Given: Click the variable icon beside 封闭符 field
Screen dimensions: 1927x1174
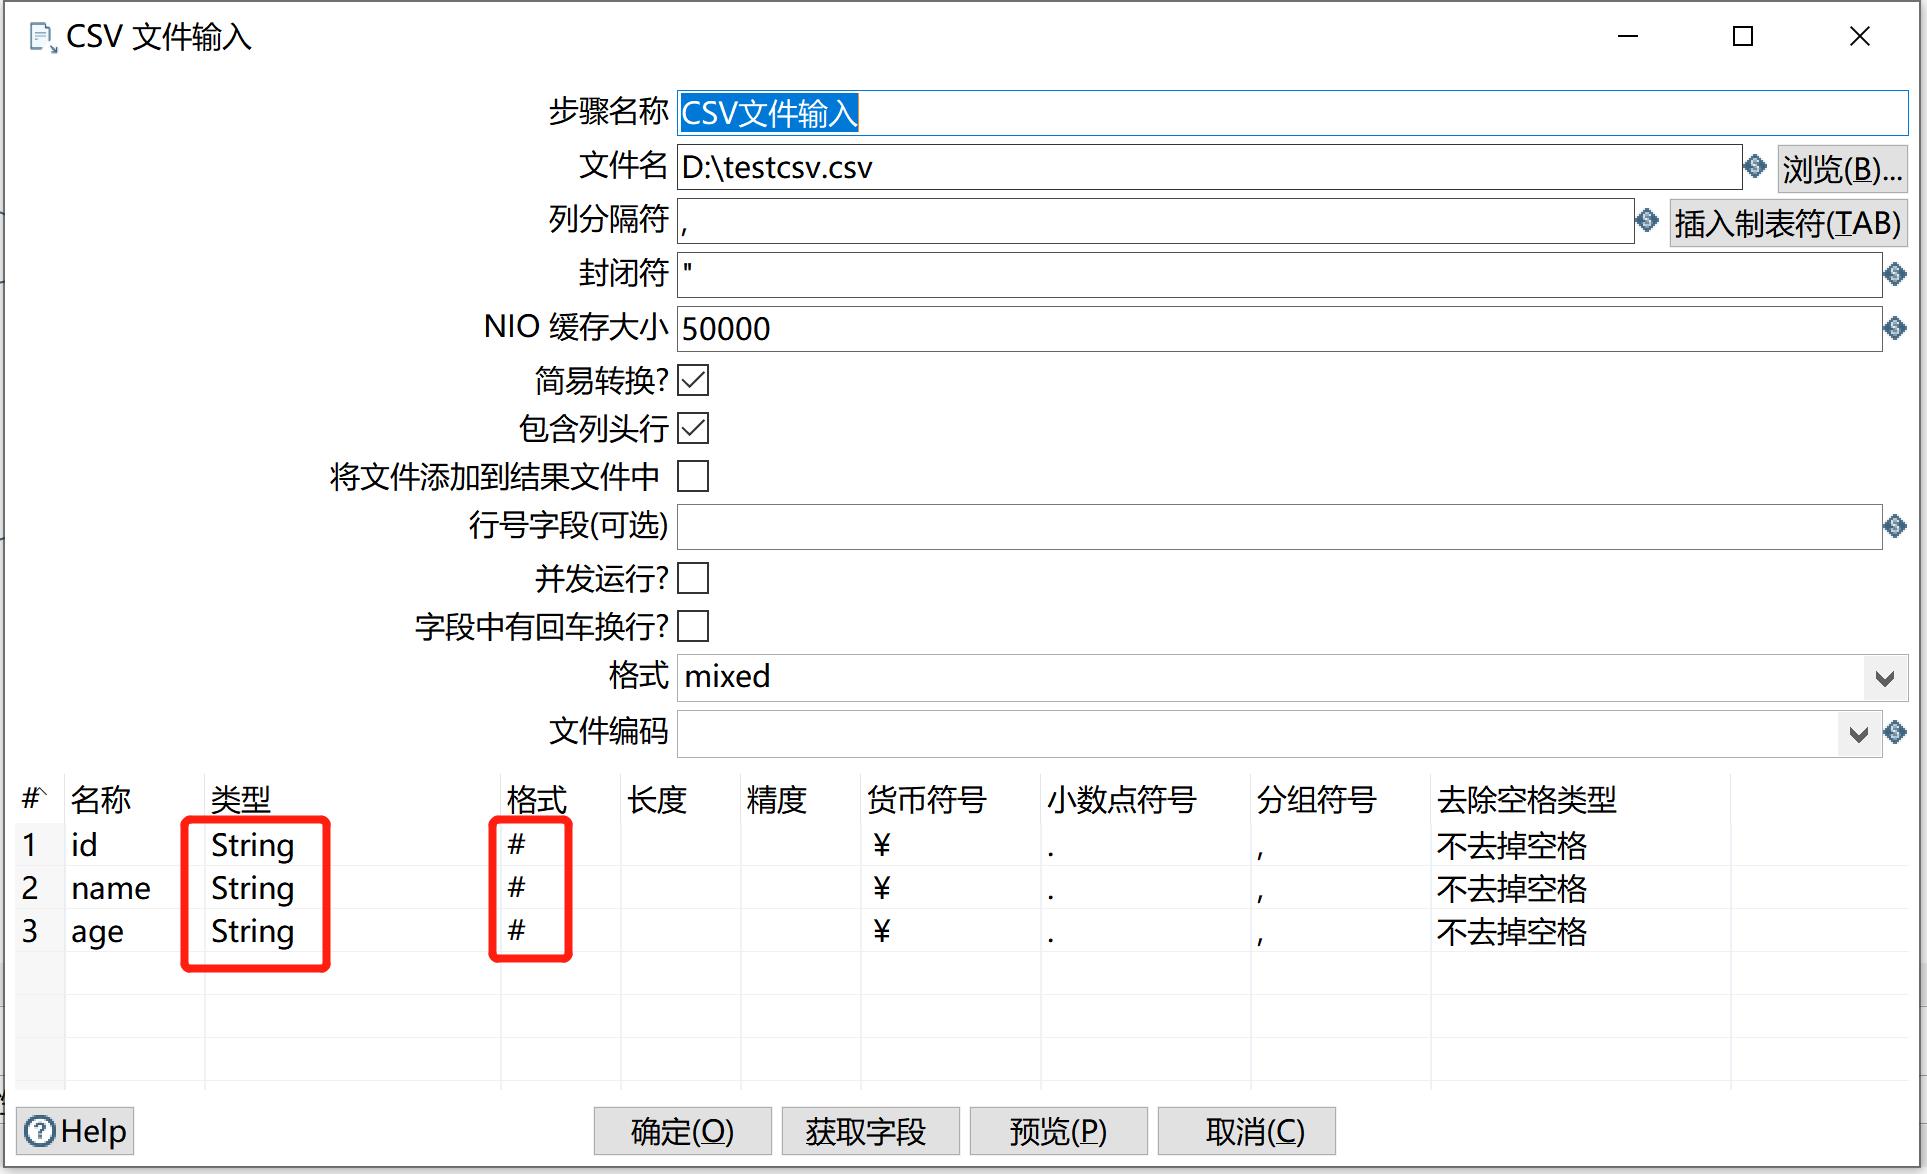Looking at the screenshot, I should pyautogui.click(x=1895, y=274).
